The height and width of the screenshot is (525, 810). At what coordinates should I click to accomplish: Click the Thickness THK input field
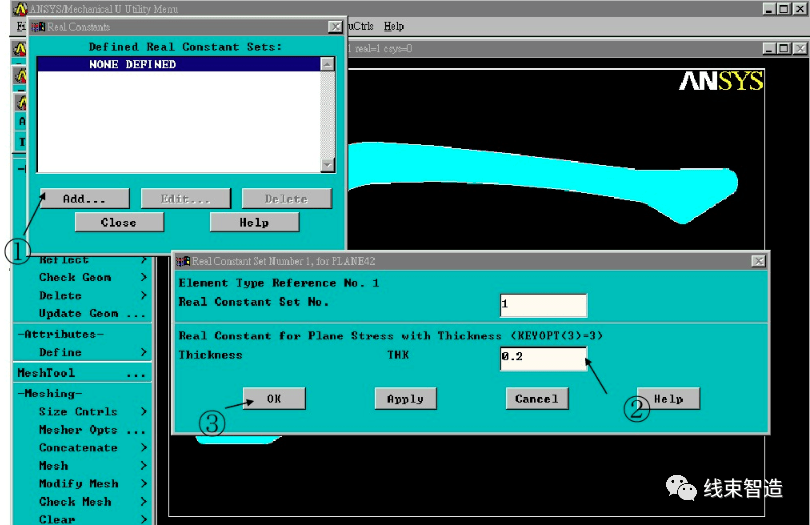pyautogui.click(x=543, y=358)
